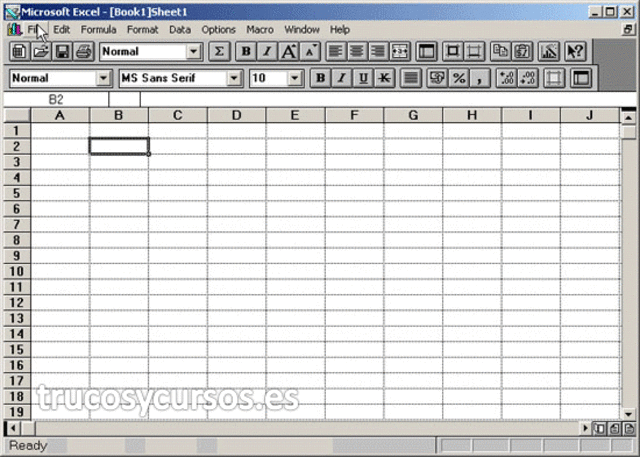Click in the formula bar entry area
Viewport: 640px width, 457px height.
(388, 100)
